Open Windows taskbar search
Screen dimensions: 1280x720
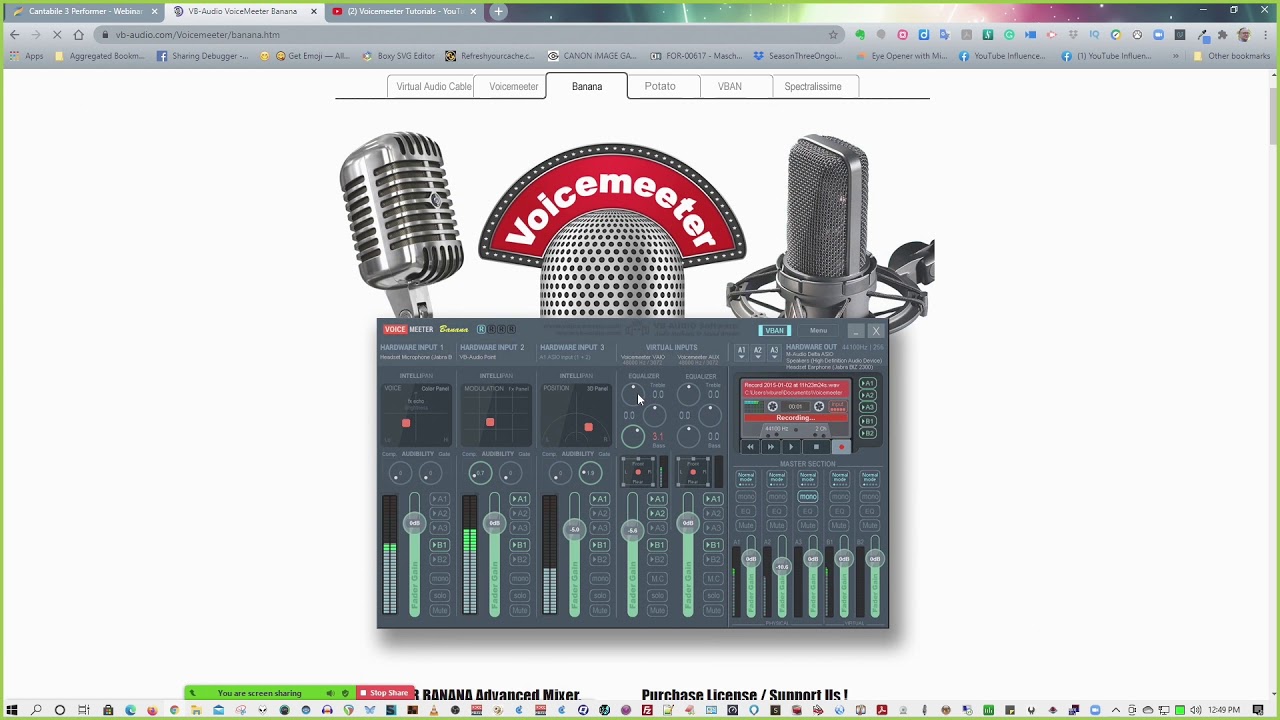click(x=36, y=710)
